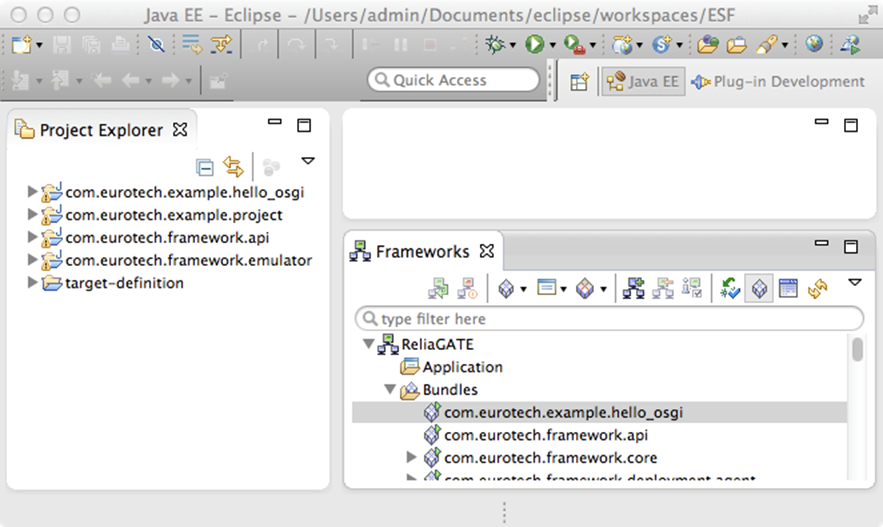The width and height of the screenshot is (883, 527).
Task: Open the Debug configurations dropdown arrow
Action: point(512,45)
